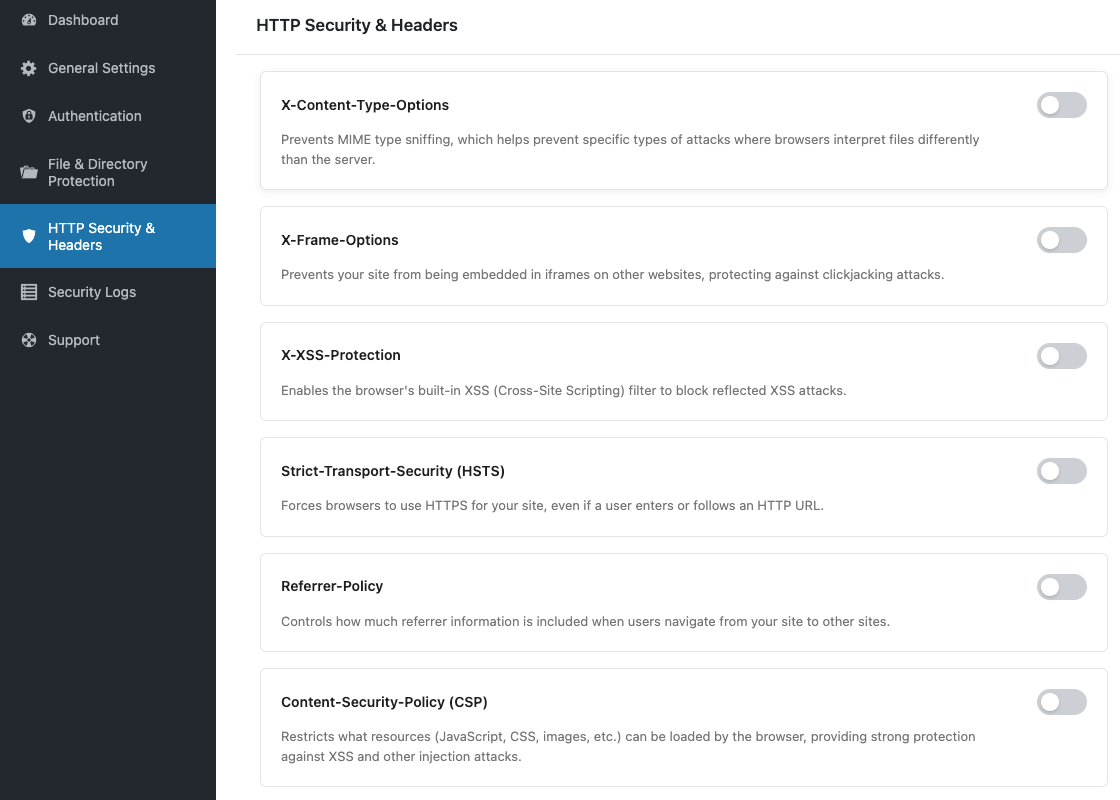1120x800 pixels.
Task: Click the Authentication shield-lock icon
Action: [x=29, y=116]
